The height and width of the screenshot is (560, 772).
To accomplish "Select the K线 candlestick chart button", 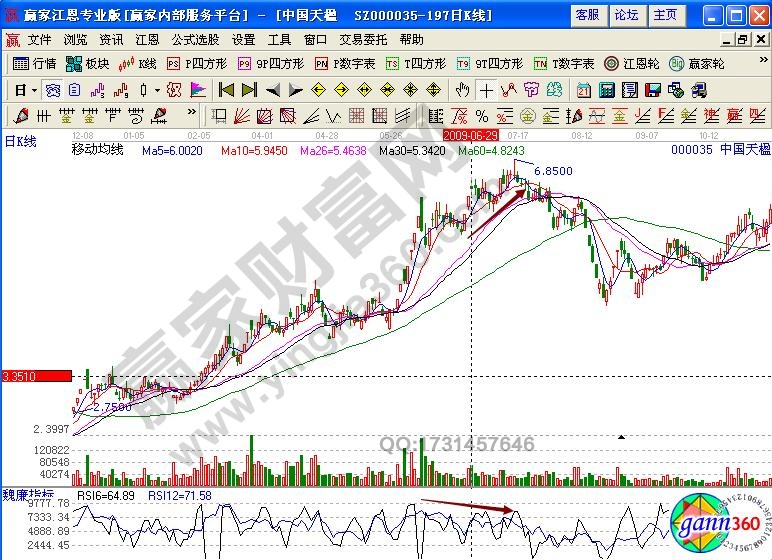I will [x=139, y=63].
